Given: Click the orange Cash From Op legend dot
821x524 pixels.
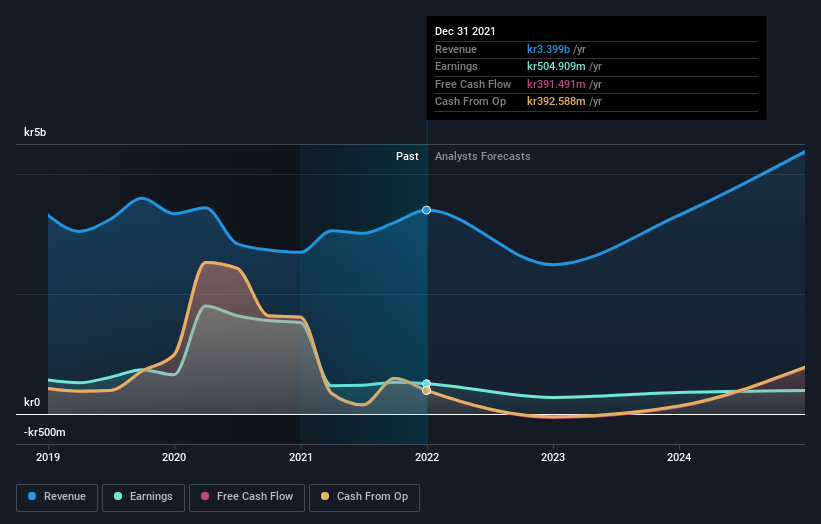Looking at the screenshot, I should 325,496.
